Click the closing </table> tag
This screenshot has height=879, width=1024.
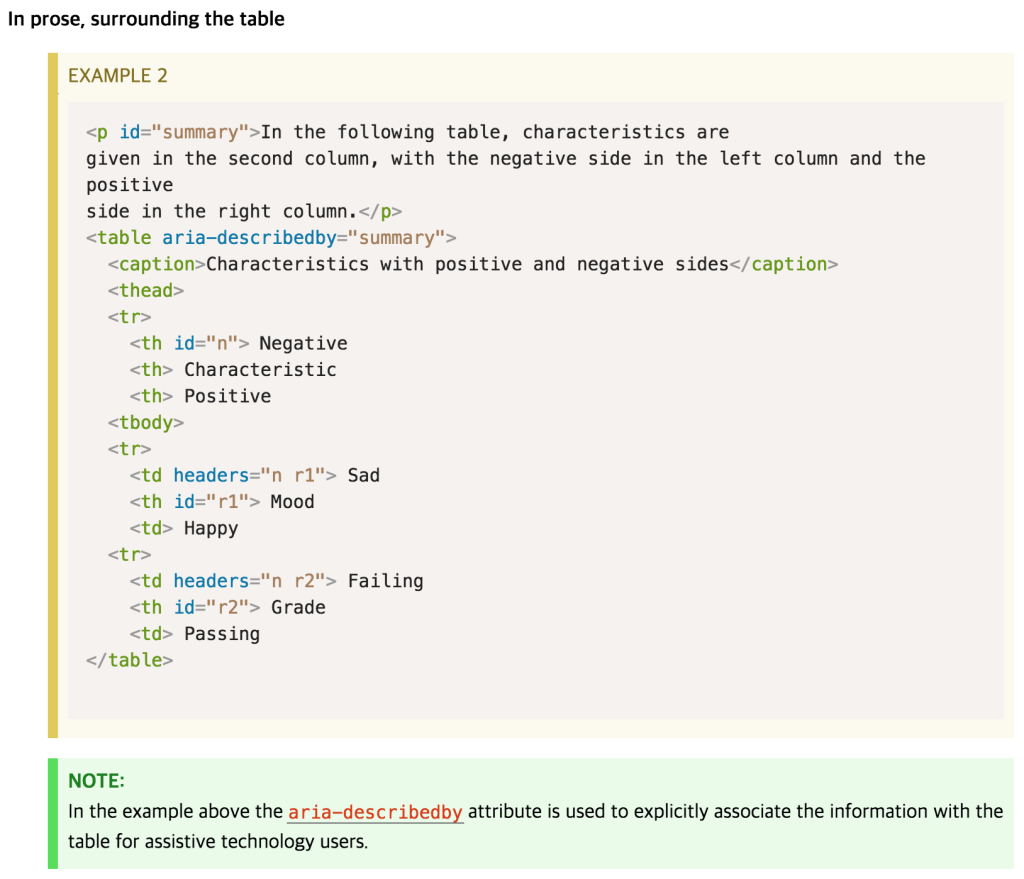pos(129,660)
